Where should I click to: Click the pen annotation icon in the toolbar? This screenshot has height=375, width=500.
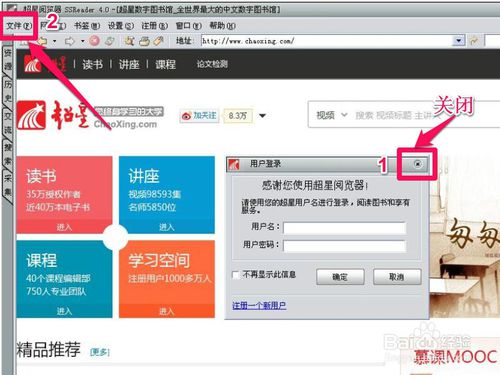coord(159,41)
